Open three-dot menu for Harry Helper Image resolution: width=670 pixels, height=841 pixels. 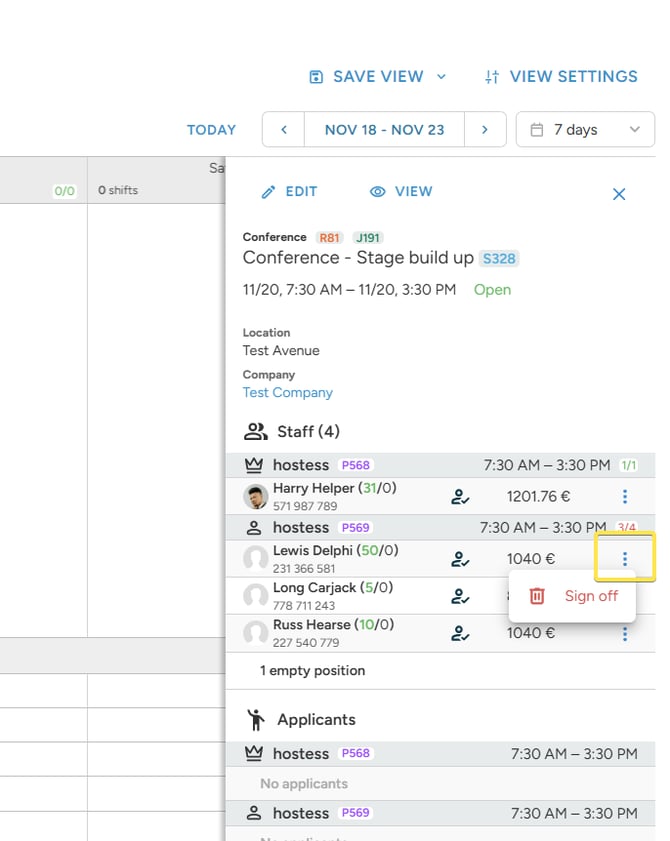click(x=624, y=497)
